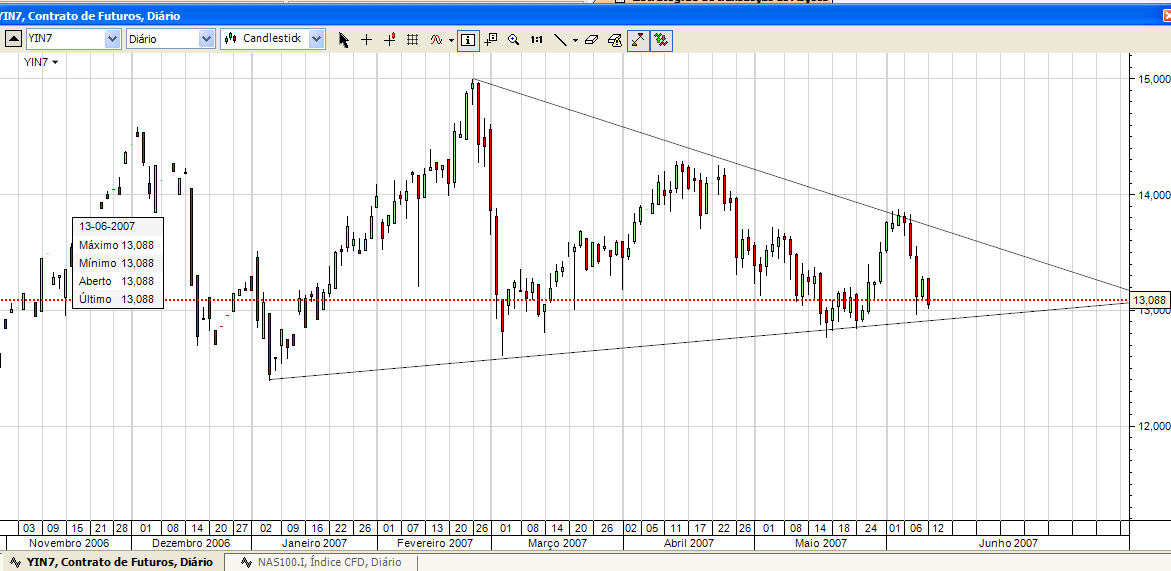The image size is (1171, 571).
Task: Click the 15,000 price axis label
Action: [1153, 79]
